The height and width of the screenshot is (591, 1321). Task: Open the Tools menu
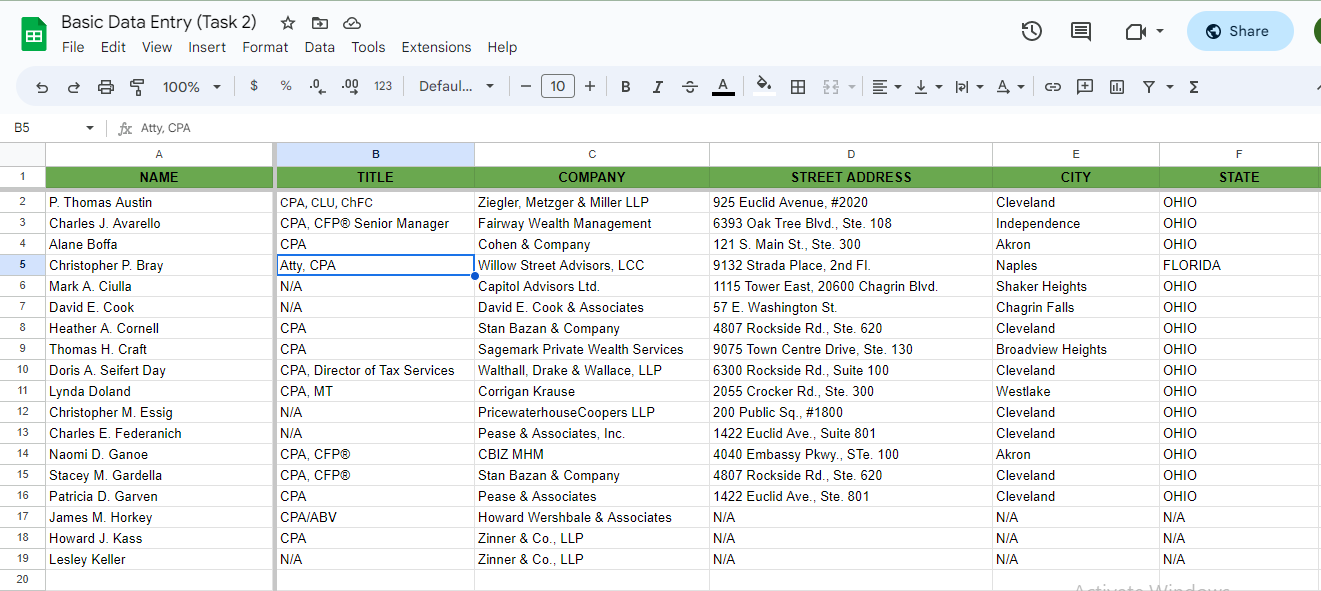(x=368, y=47)
